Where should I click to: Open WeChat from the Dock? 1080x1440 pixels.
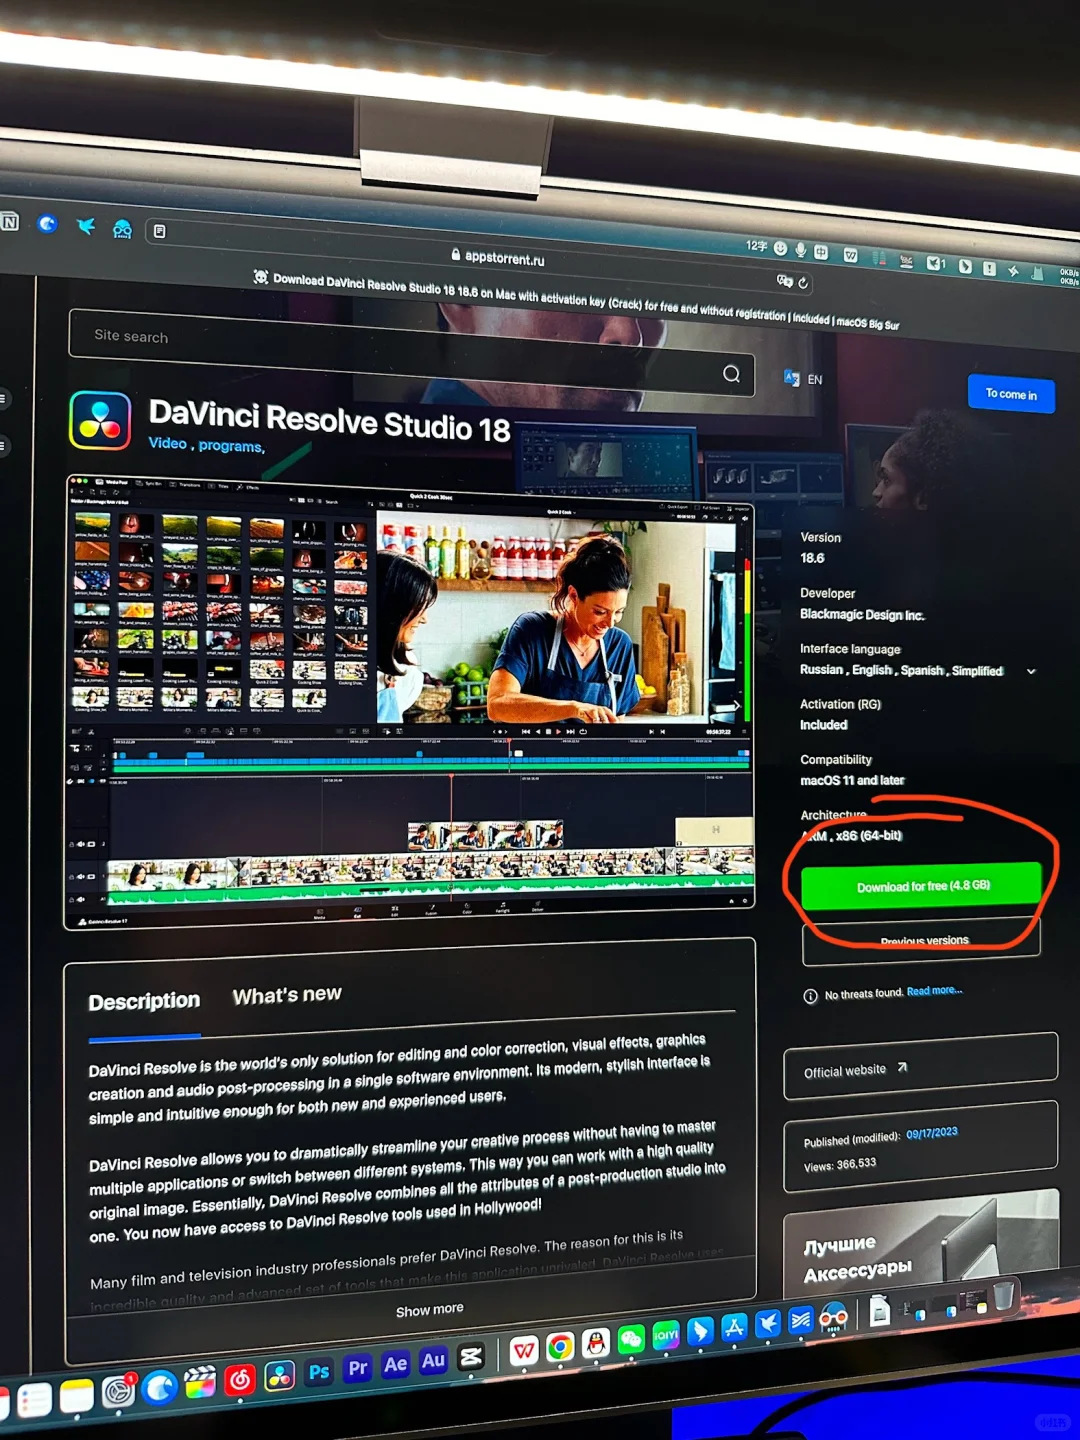[x=631, y=1340]
